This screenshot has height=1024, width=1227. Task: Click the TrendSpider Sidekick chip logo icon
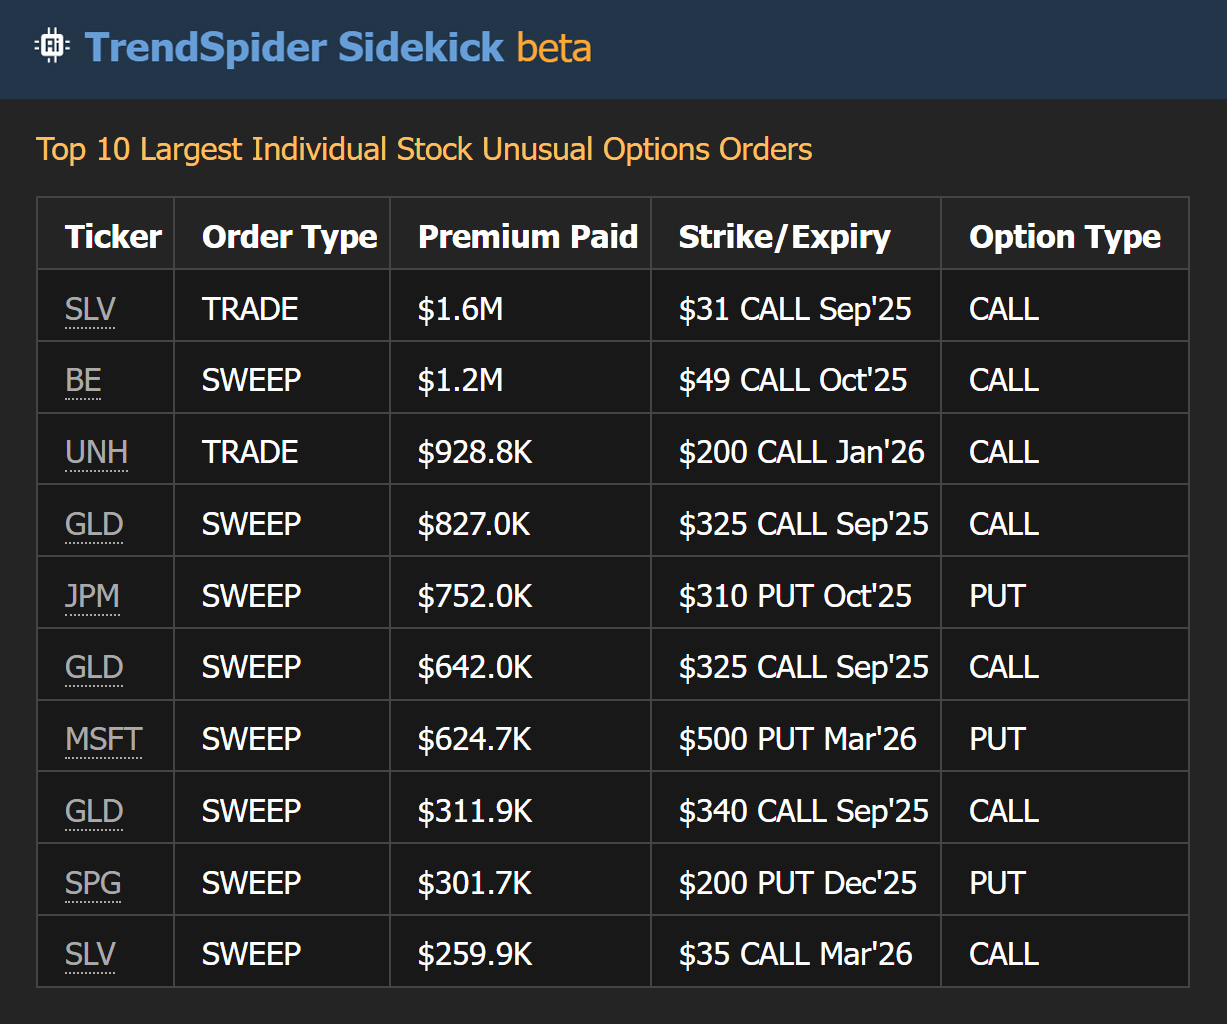click(52, 46)
